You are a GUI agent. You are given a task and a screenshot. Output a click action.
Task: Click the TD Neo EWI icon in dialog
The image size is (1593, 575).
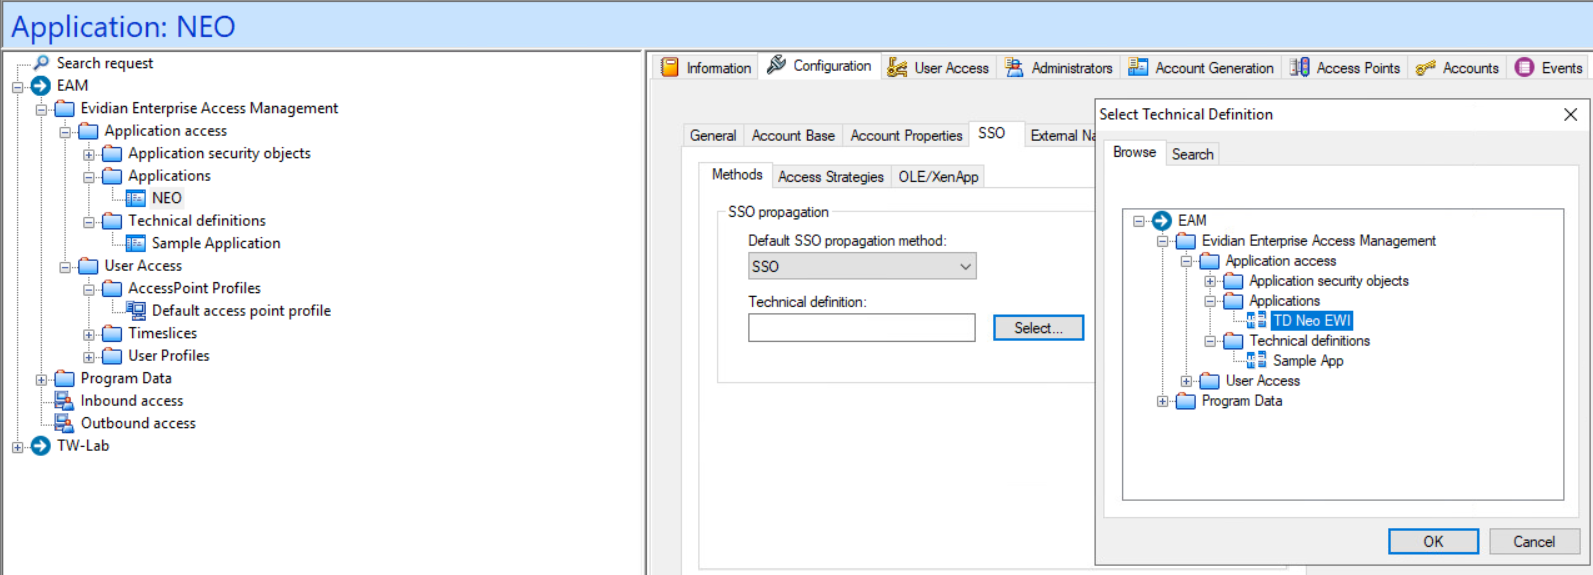tap(1257, 321)
